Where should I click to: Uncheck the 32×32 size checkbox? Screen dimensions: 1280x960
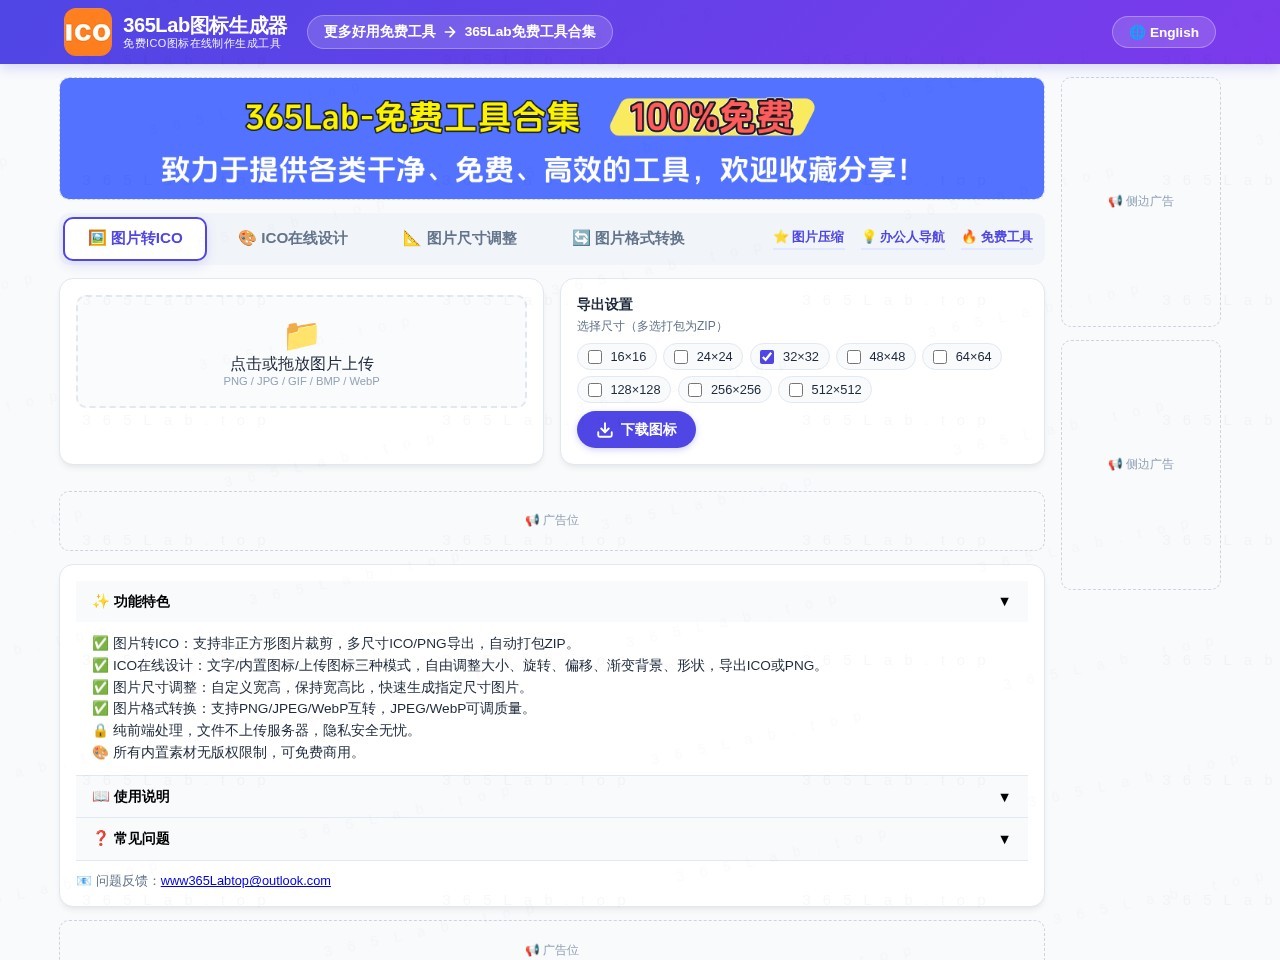point(767,357)
